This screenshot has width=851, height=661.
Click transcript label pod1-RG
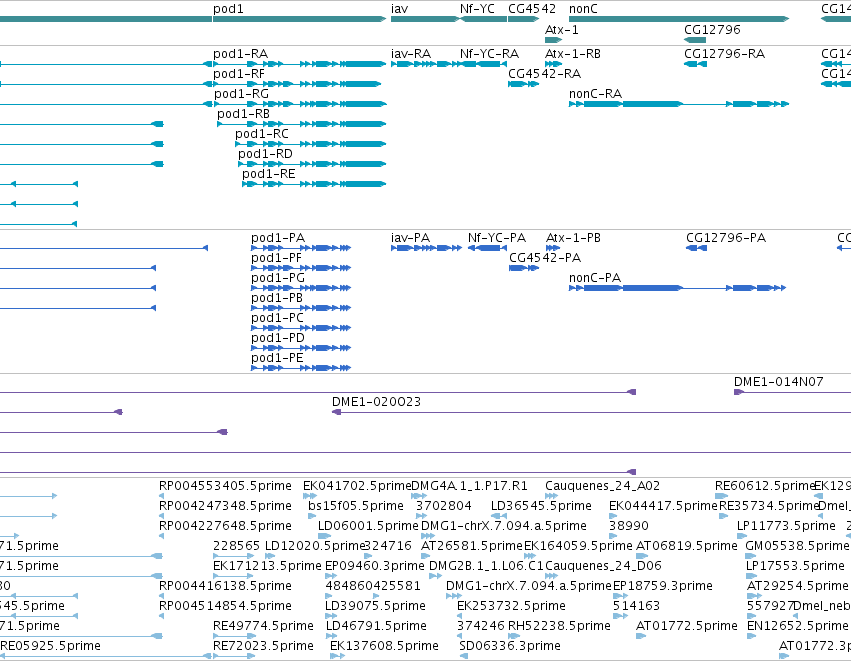point(242,94)
